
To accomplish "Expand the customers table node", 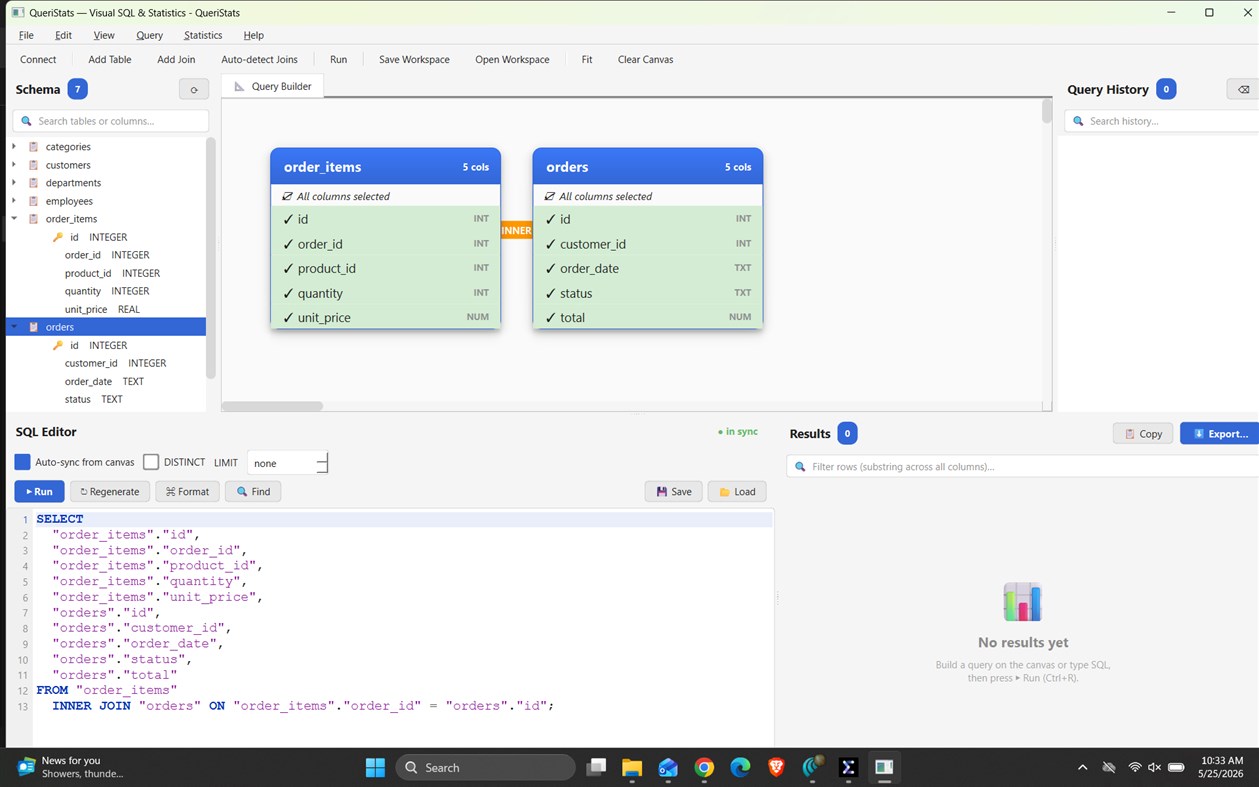I will pyautogui.click(x=14, y=165).
